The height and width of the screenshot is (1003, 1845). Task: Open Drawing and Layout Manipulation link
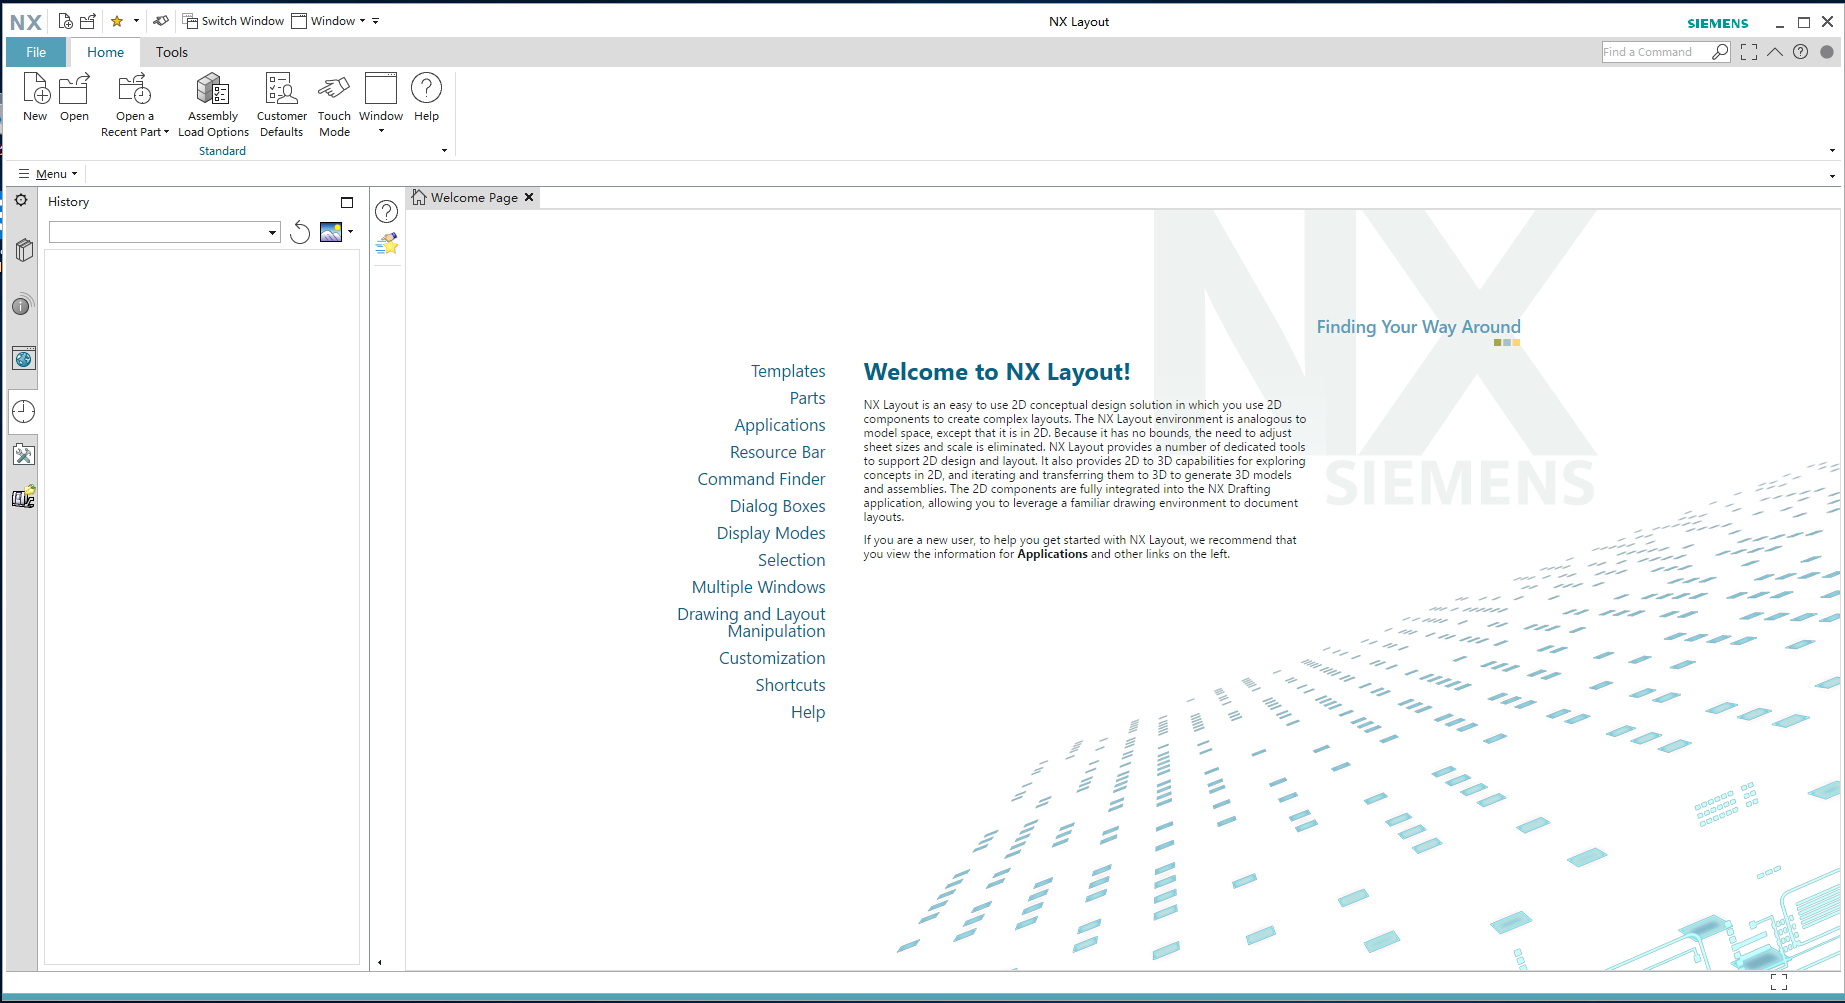(x=751, y=622)
